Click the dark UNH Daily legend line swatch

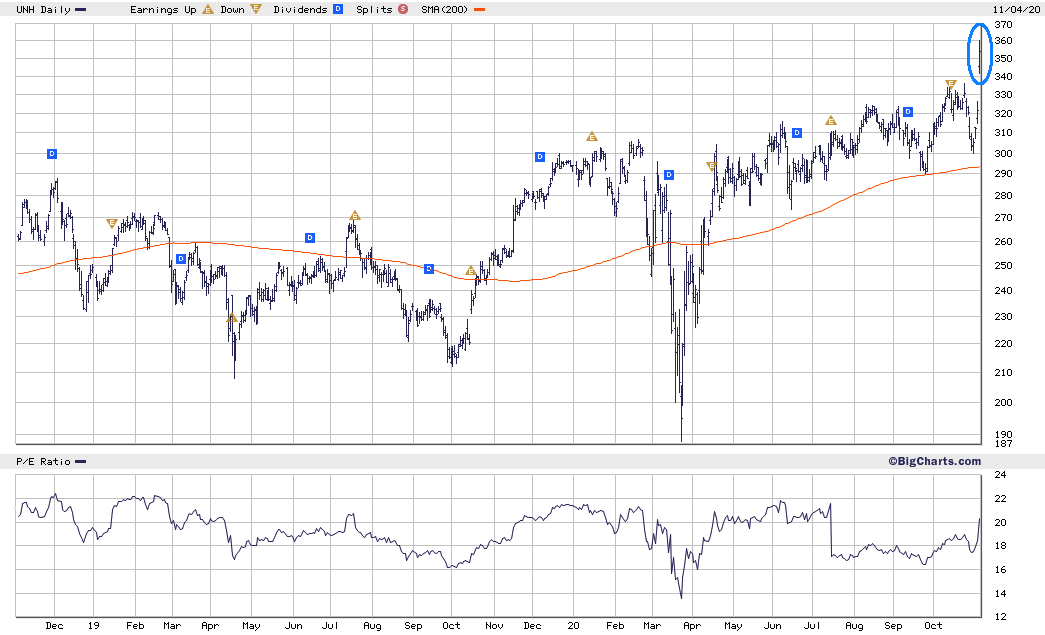81,10
